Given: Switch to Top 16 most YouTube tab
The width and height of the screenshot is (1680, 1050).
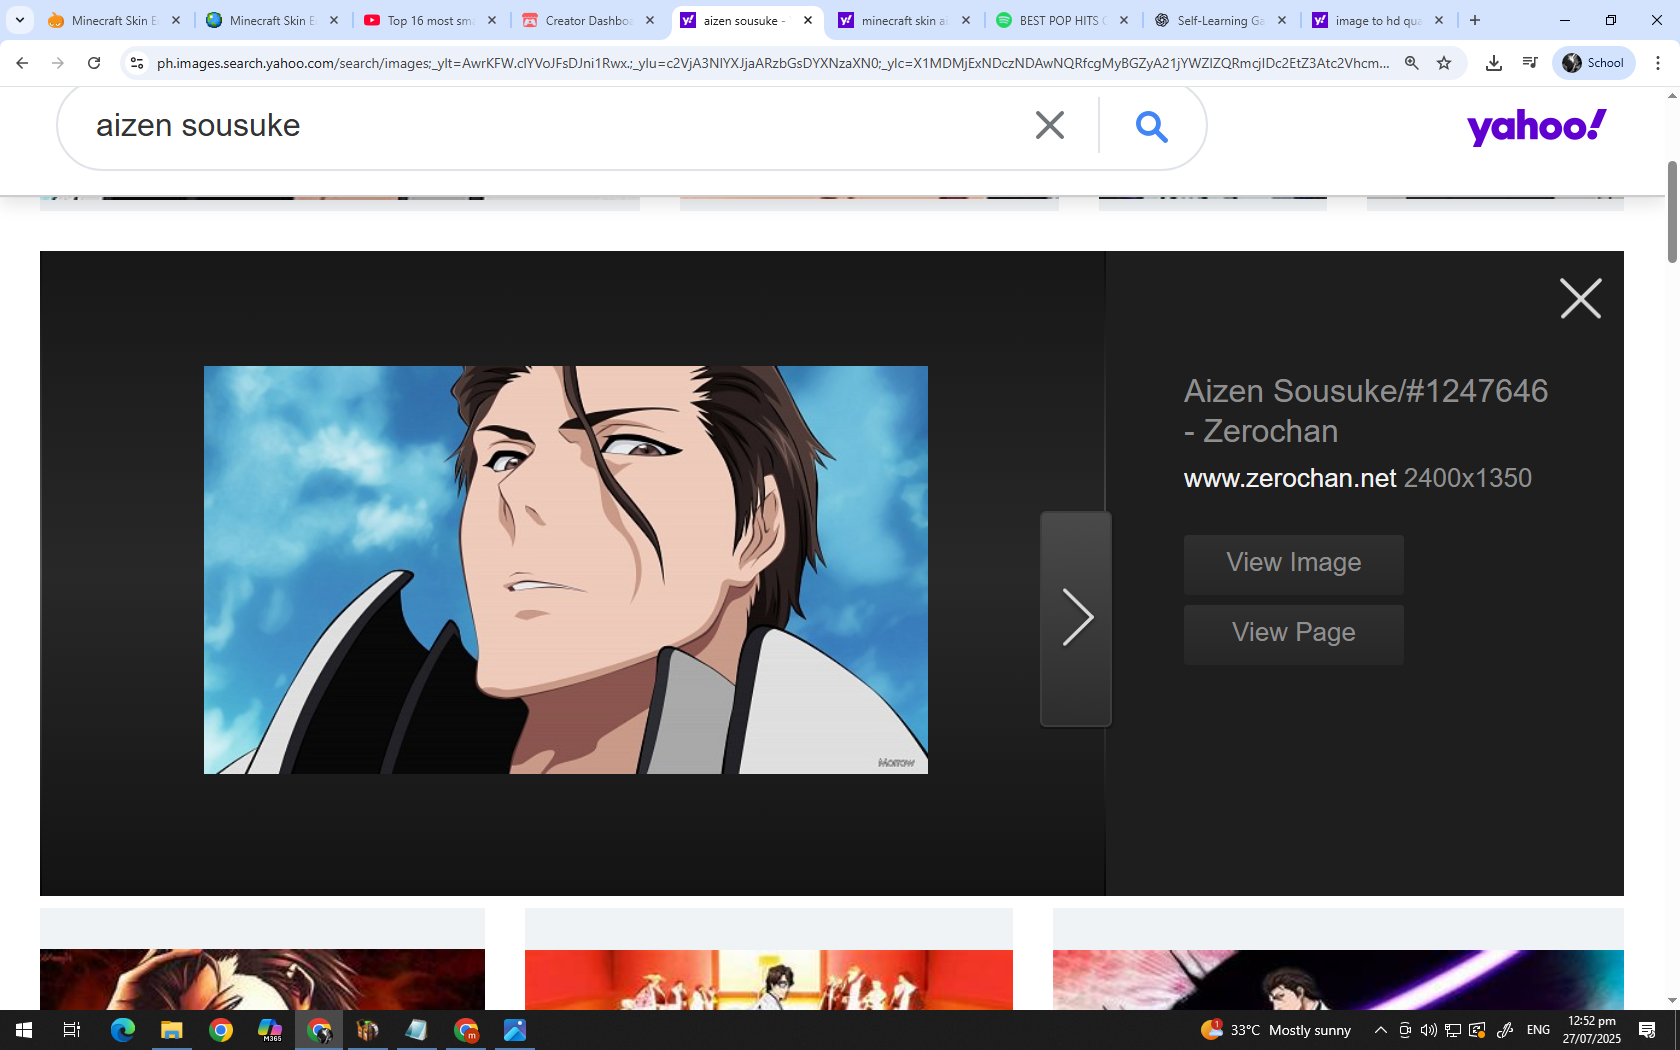Looking at the screenshot, I should [x=430, y=20].
